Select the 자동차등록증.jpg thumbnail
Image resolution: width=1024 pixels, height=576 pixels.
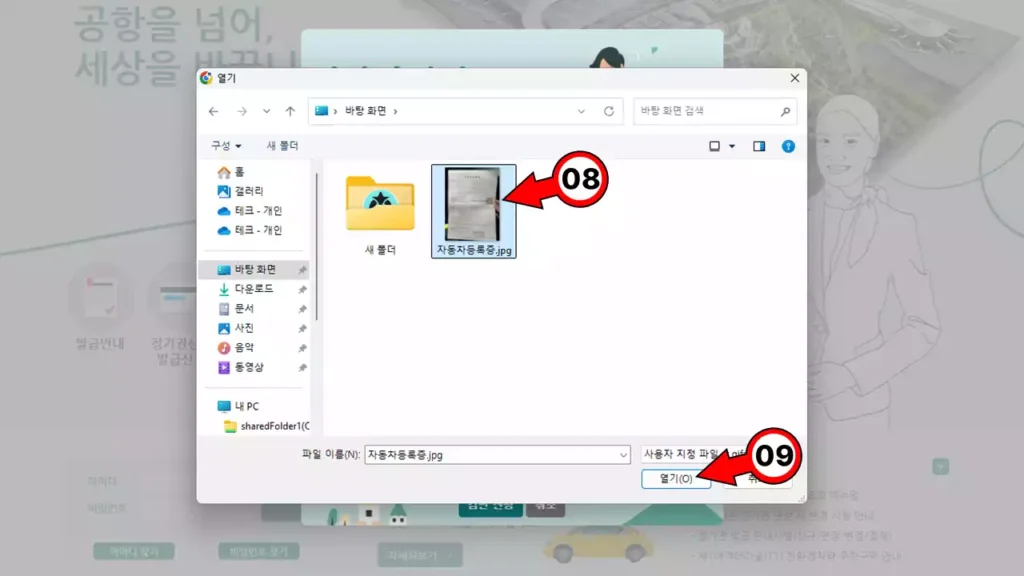pos(473,205)
